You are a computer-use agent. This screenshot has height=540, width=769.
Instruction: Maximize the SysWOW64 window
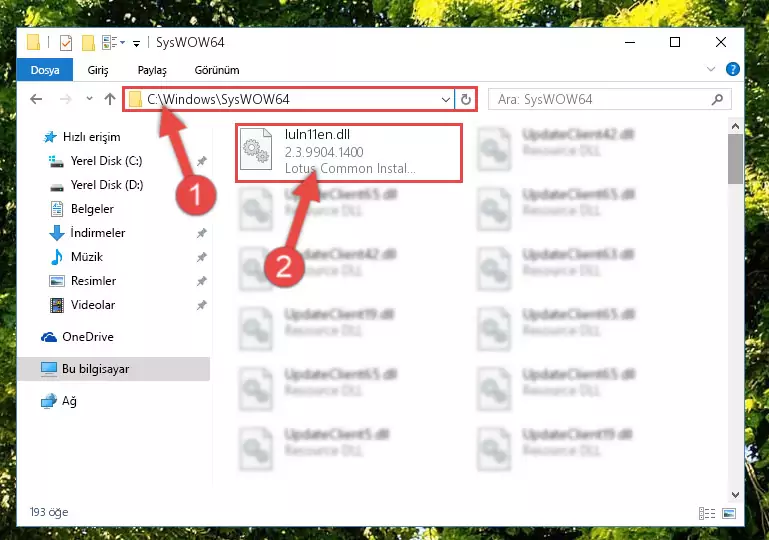point(675,43)
